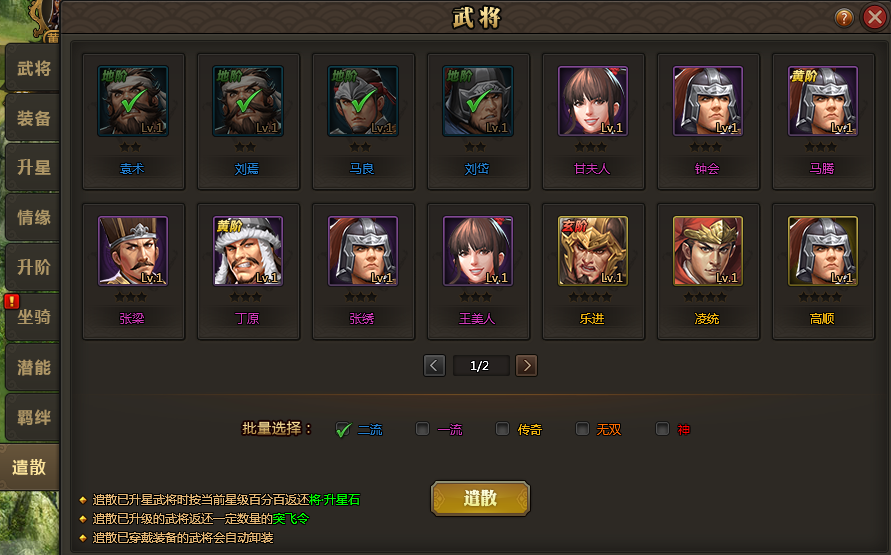Click the yellow 遣散 dismiss button
Viewport: 891px width, 555px height.
480,498
